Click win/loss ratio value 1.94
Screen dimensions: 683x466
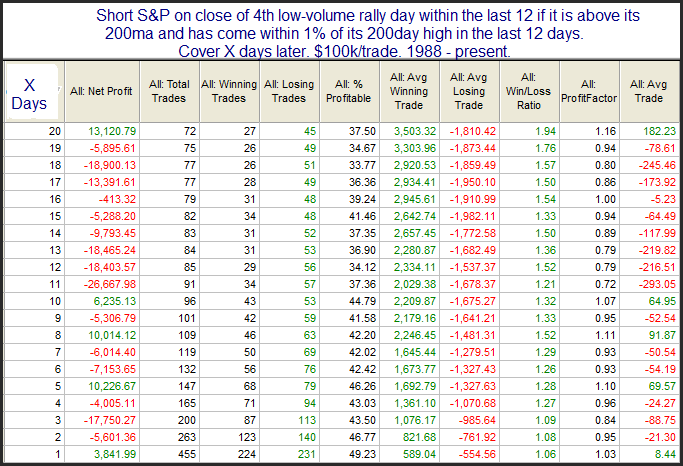tap(546, 131)
